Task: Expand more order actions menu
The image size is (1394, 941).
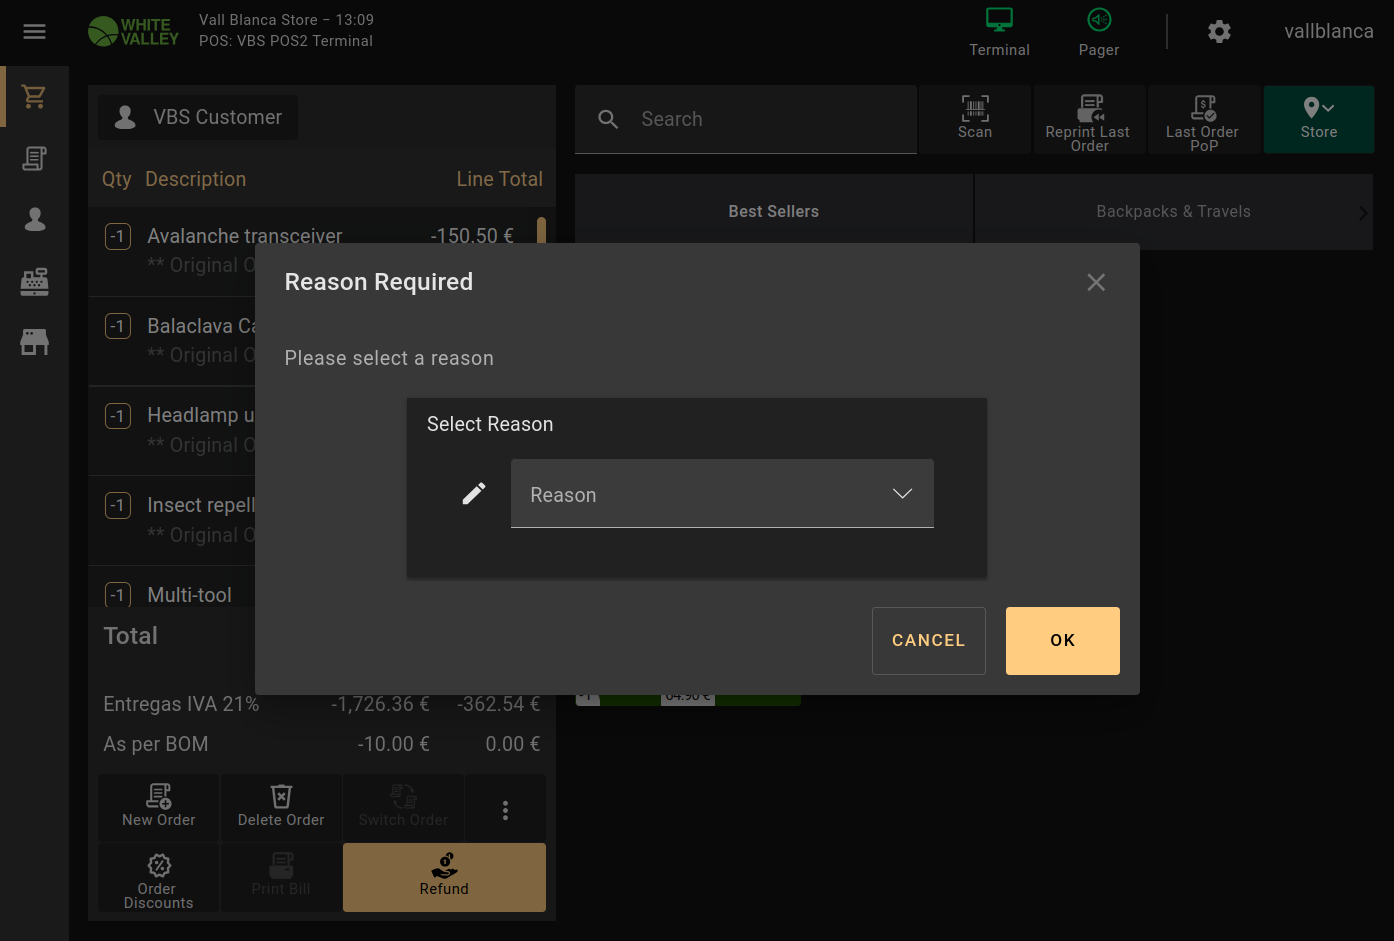Action: click(x=505, y=810)
